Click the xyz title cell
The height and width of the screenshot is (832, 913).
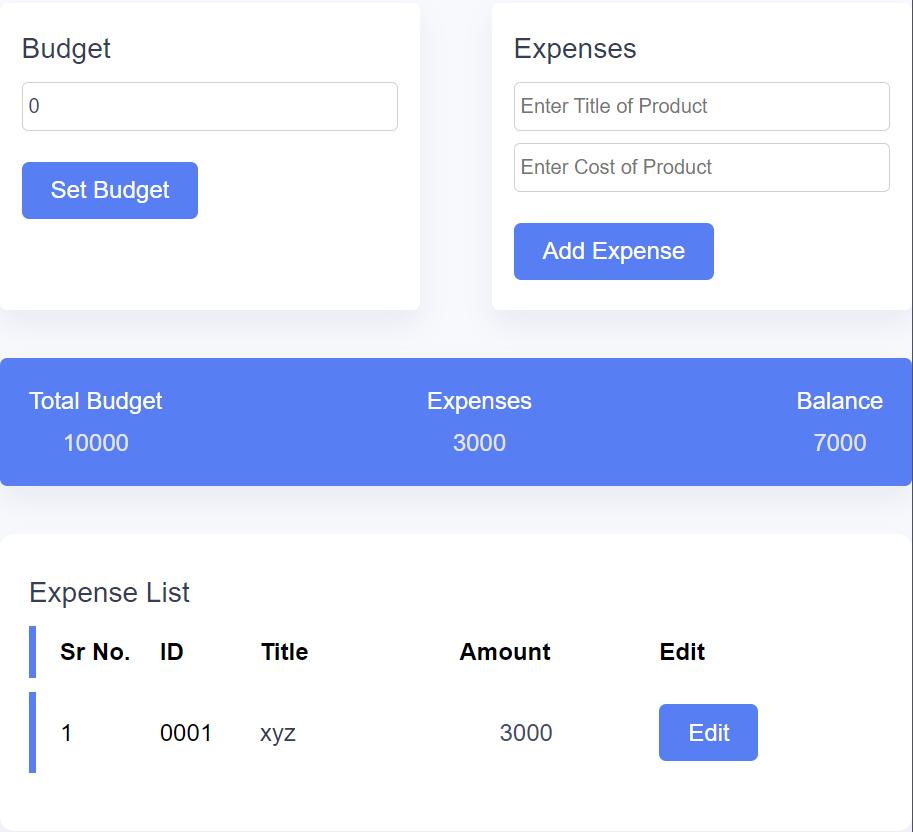(278, 733)
